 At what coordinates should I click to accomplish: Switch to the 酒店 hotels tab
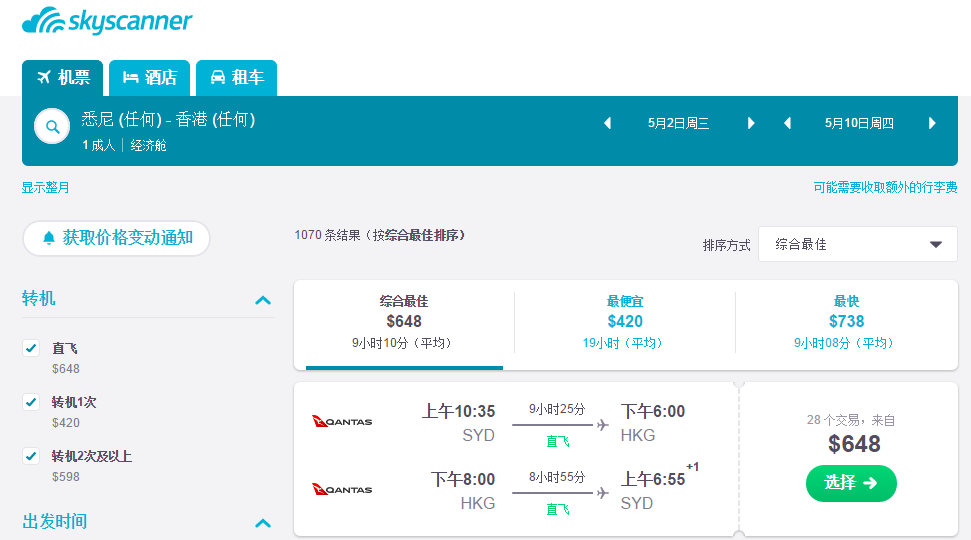(x=150, y=77)
